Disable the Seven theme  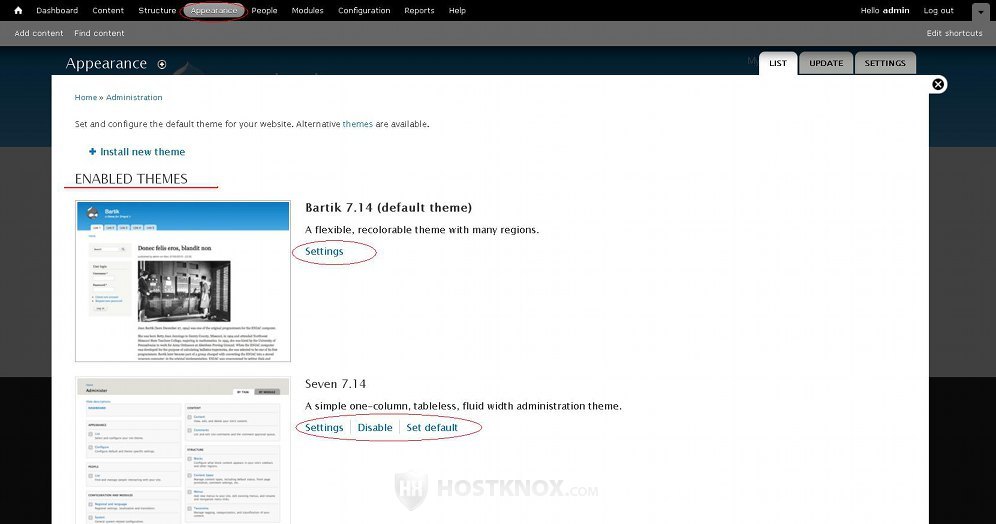(x=375, y=427)
